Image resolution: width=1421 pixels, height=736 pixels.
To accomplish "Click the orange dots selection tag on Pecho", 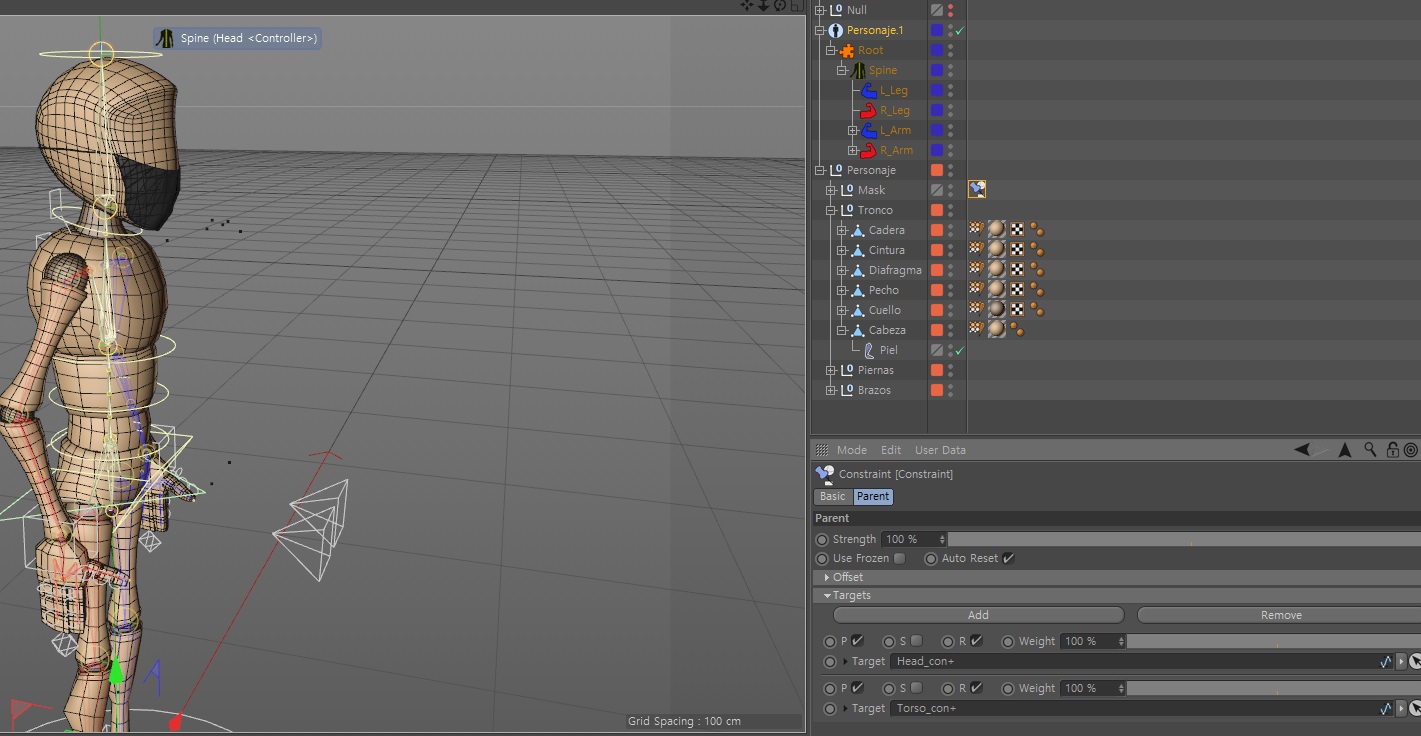I will click(1037, 290).
